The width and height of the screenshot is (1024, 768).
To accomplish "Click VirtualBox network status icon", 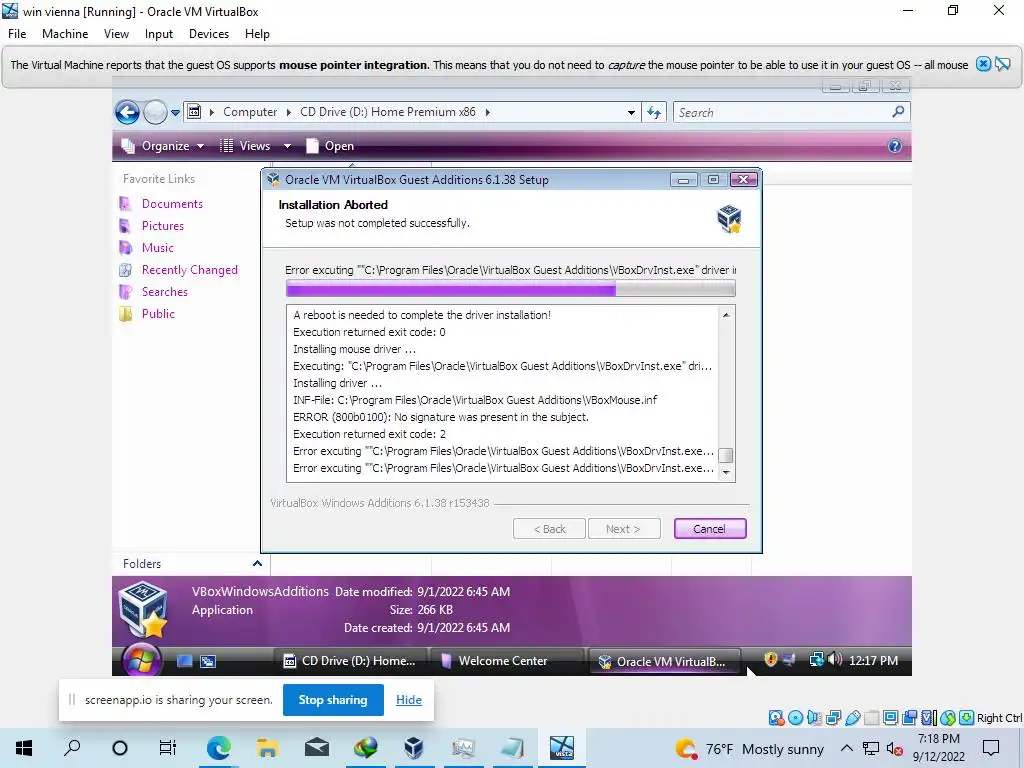I will [x=833, y=718].
